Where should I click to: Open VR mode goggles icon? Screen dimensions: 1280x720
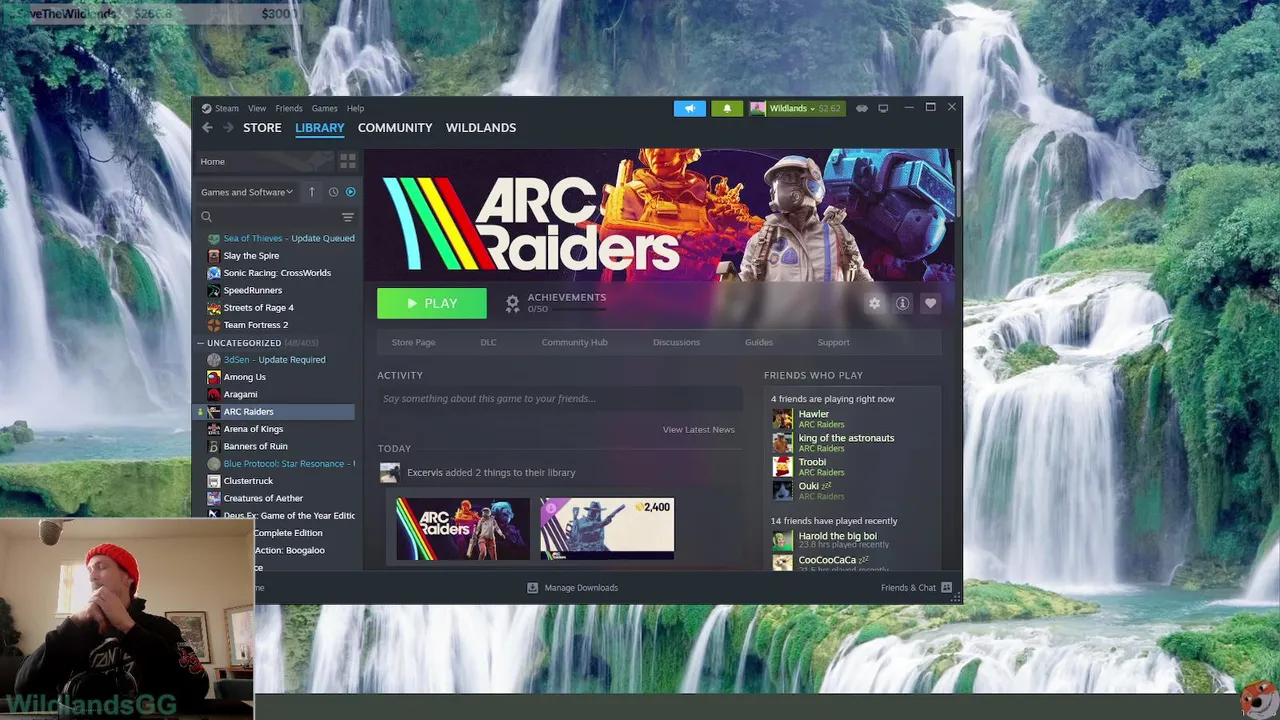(x=861, y=108)
